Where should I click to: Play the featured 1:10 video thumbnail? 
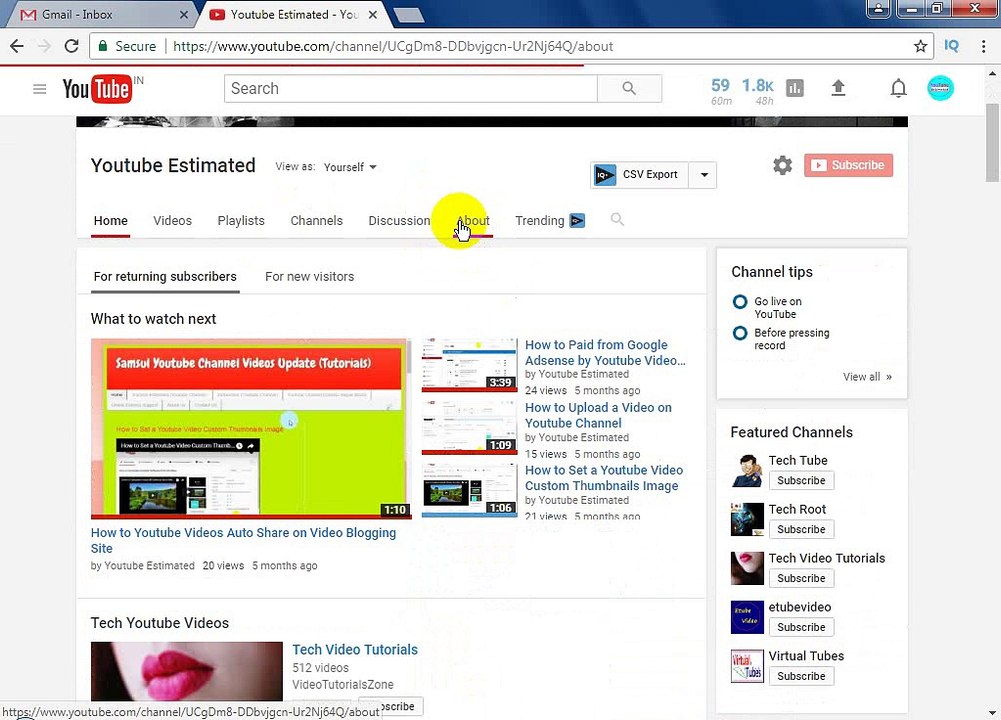click(252, 428)
